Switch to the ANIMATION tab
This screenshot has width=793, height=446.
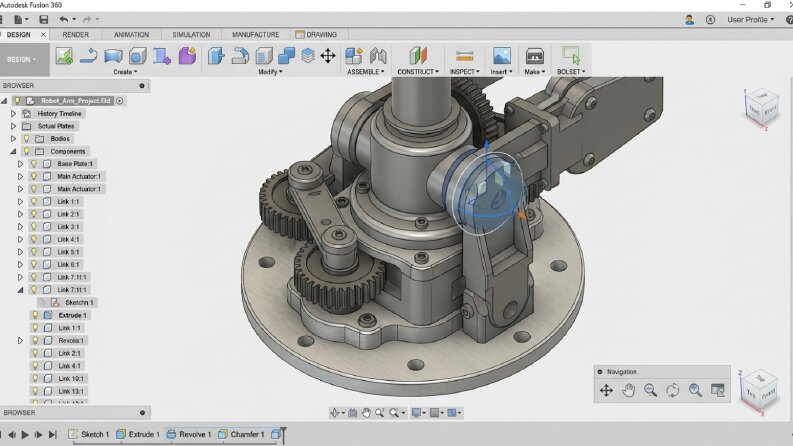coord(131,34)
